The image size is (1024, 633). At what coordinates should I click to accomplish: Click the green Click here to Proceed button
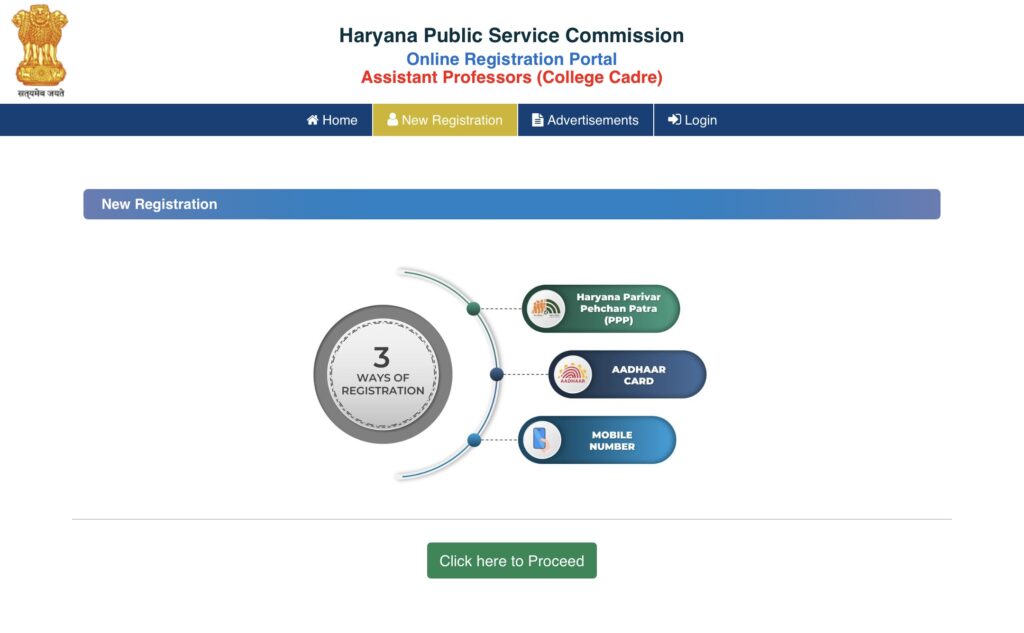(x=512, y=560)
